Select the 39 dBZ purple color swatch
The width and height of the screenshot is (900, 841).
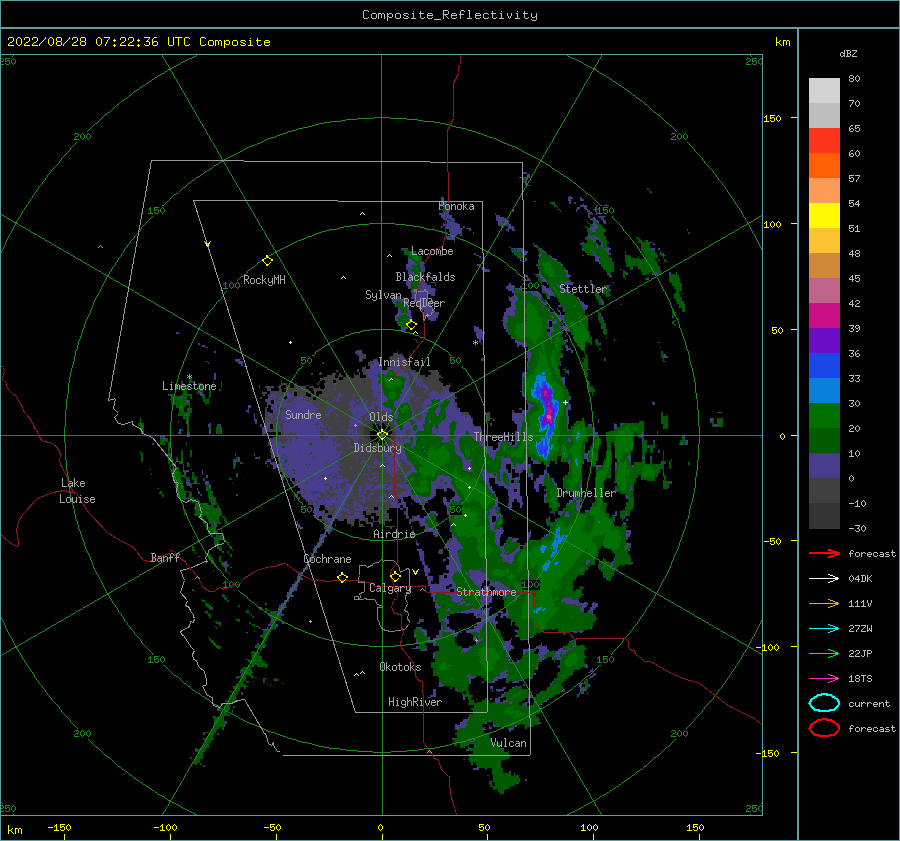824,340
